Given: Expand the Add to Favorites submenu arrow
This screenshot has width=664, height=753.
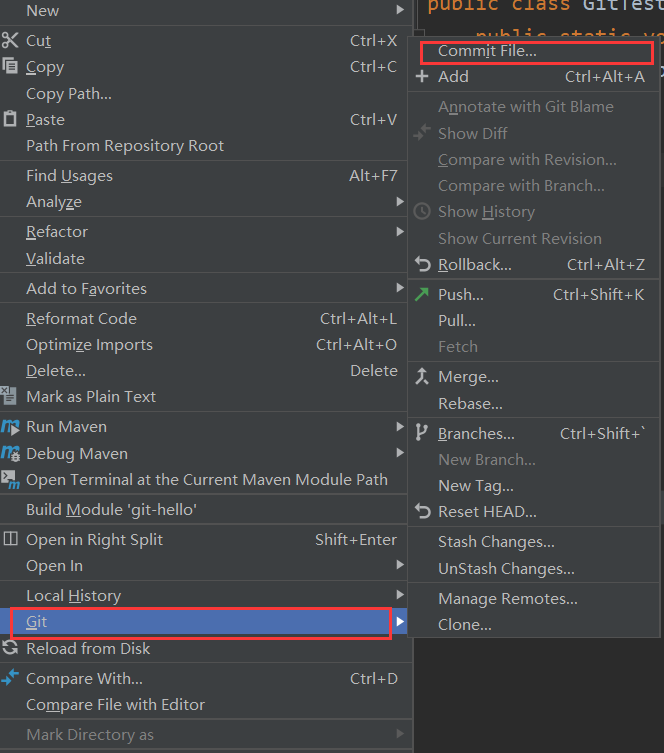Looking at the screenshot, I should pyautogui.click(x=399, y=288).
